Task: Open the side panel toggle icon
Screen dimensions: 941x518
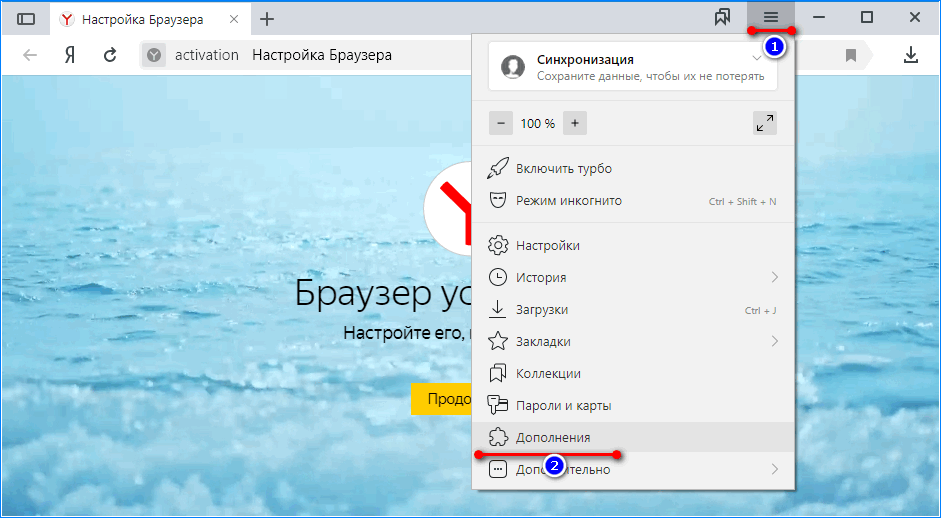Action: pyautogui.click(x=26, y=19)
